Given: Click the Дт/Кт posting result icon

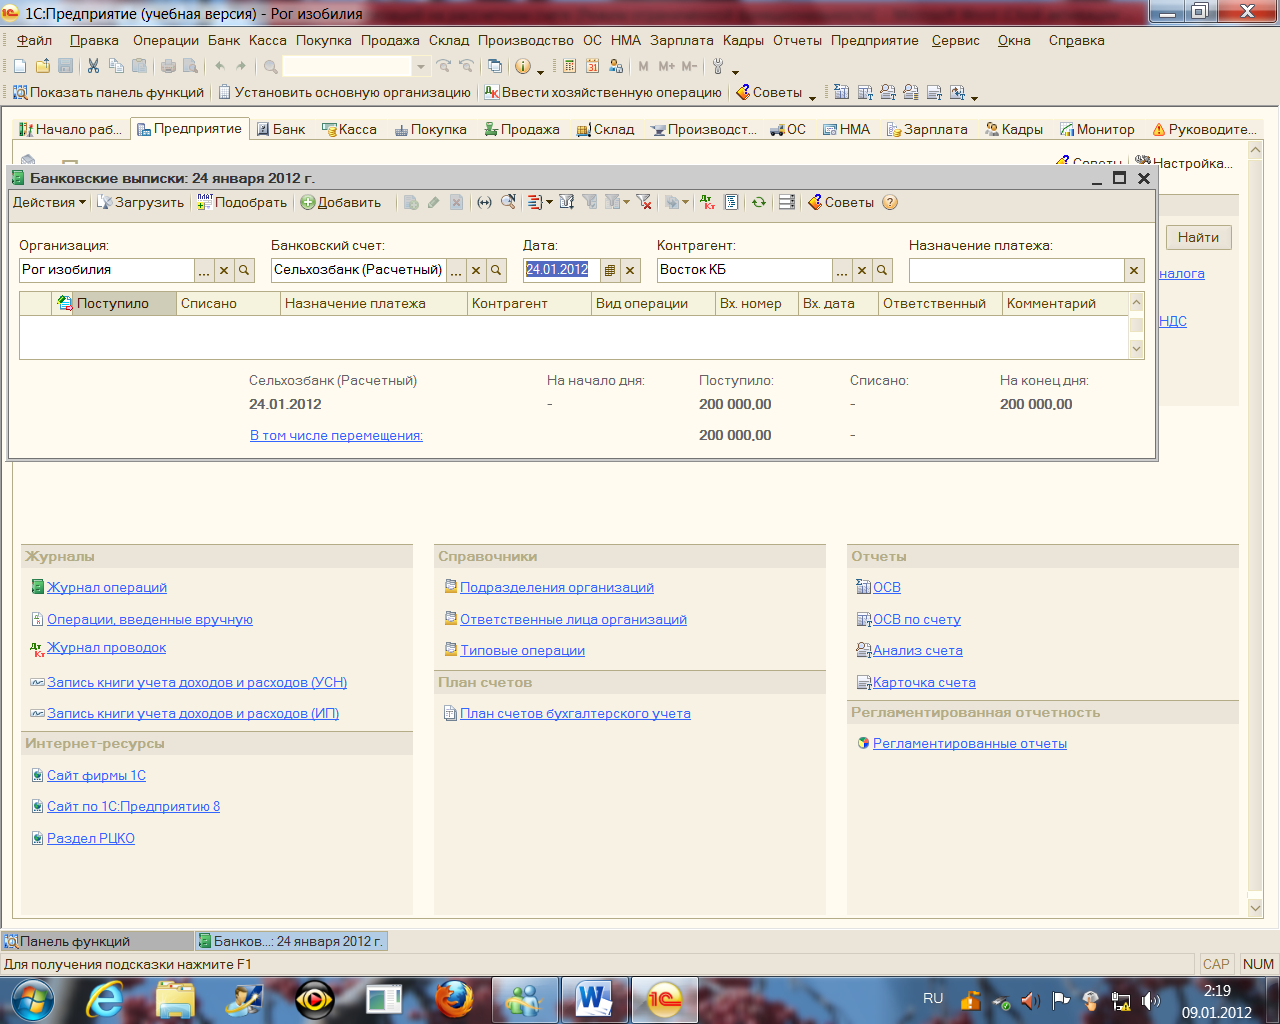Looking at the screenshot, I should 708,202.
